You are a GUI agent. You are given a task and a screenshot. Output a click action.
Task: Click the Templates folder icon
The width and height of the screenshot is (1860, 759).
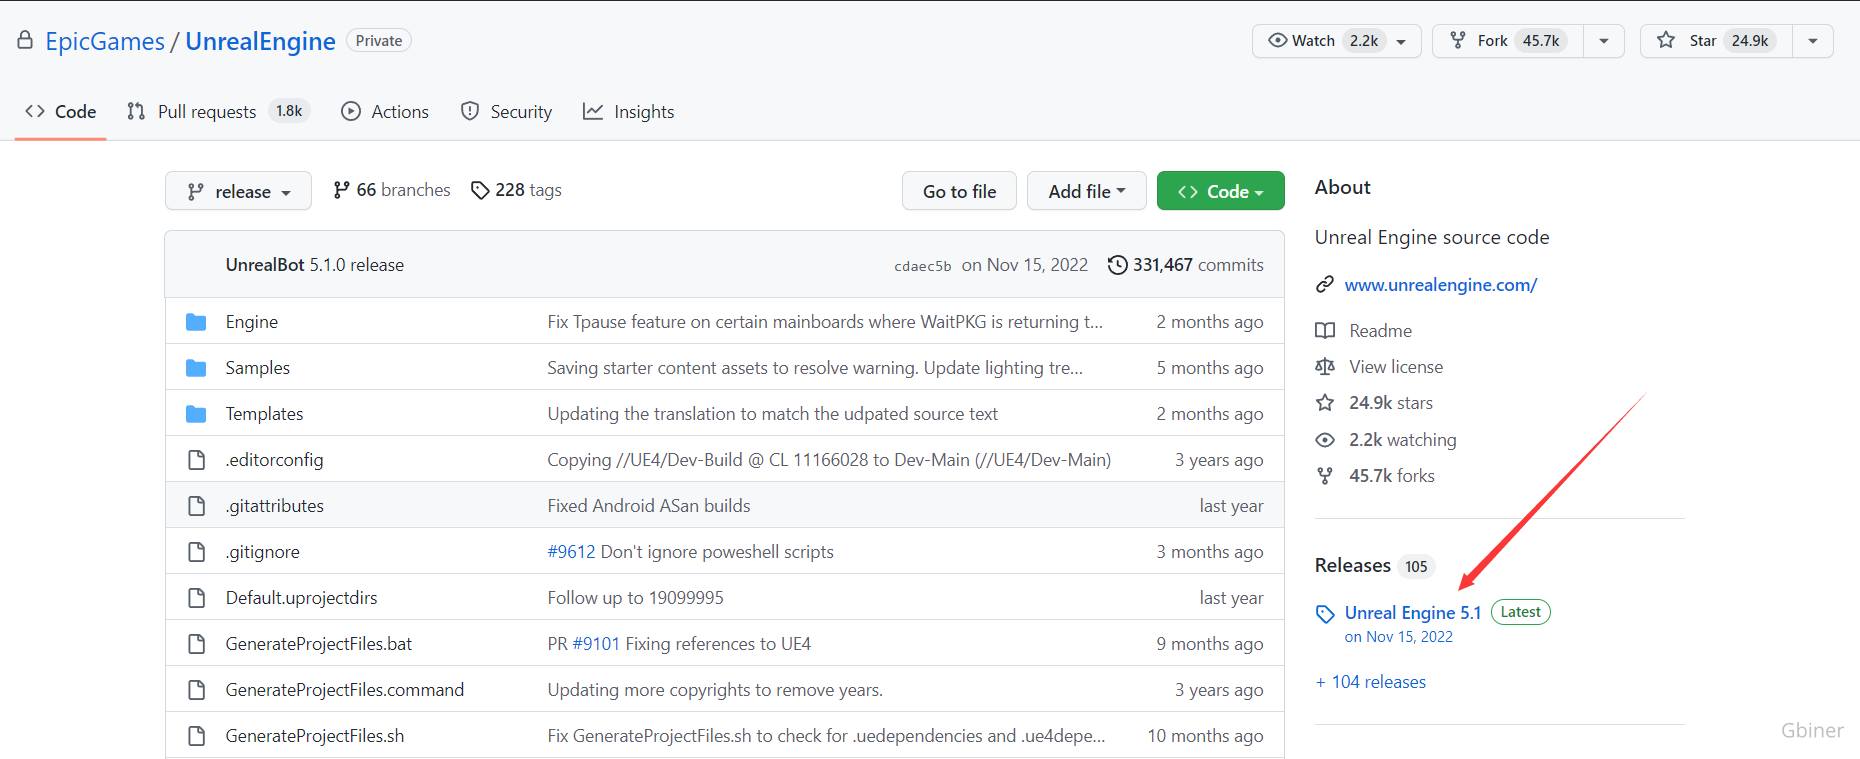pos(196,414)
